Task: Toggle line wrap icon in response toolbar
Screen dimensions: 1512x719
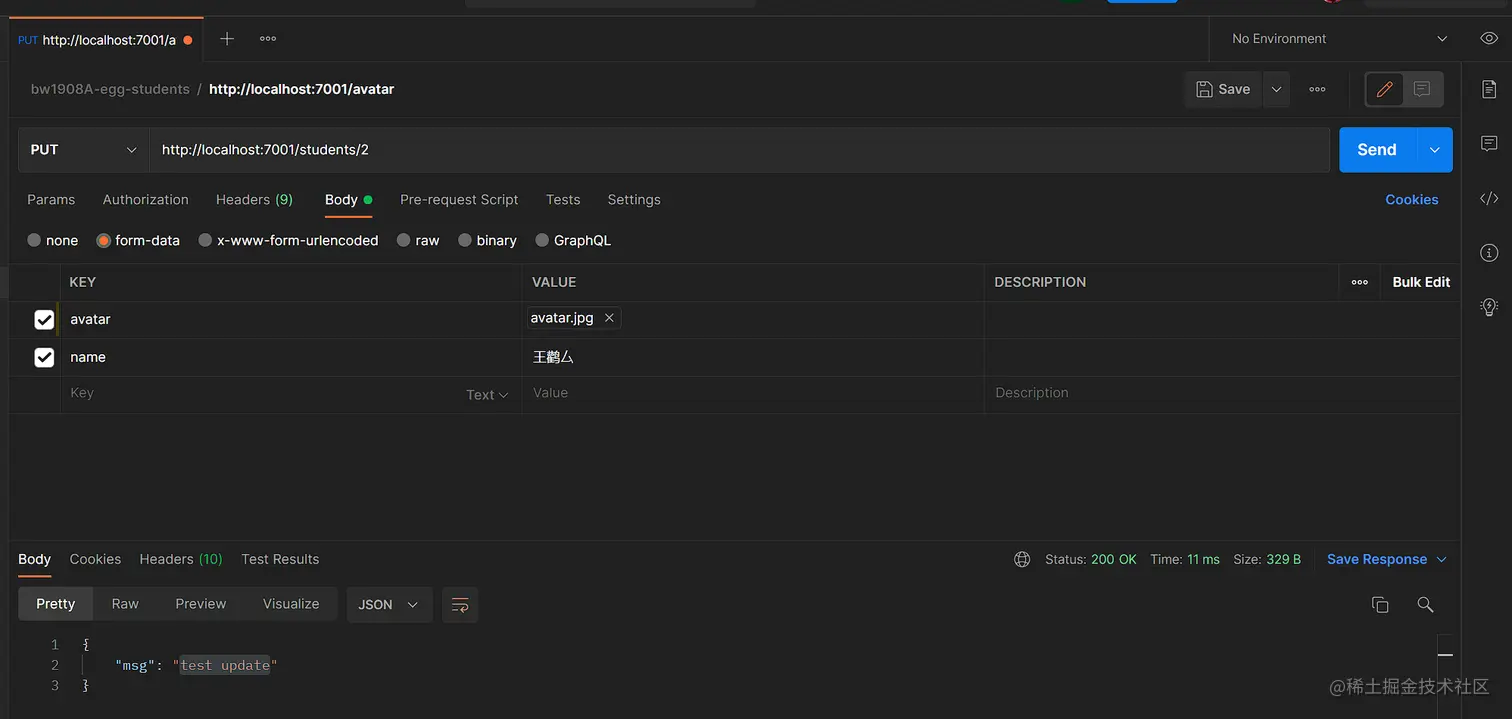Action: click(x=460, y=605)
